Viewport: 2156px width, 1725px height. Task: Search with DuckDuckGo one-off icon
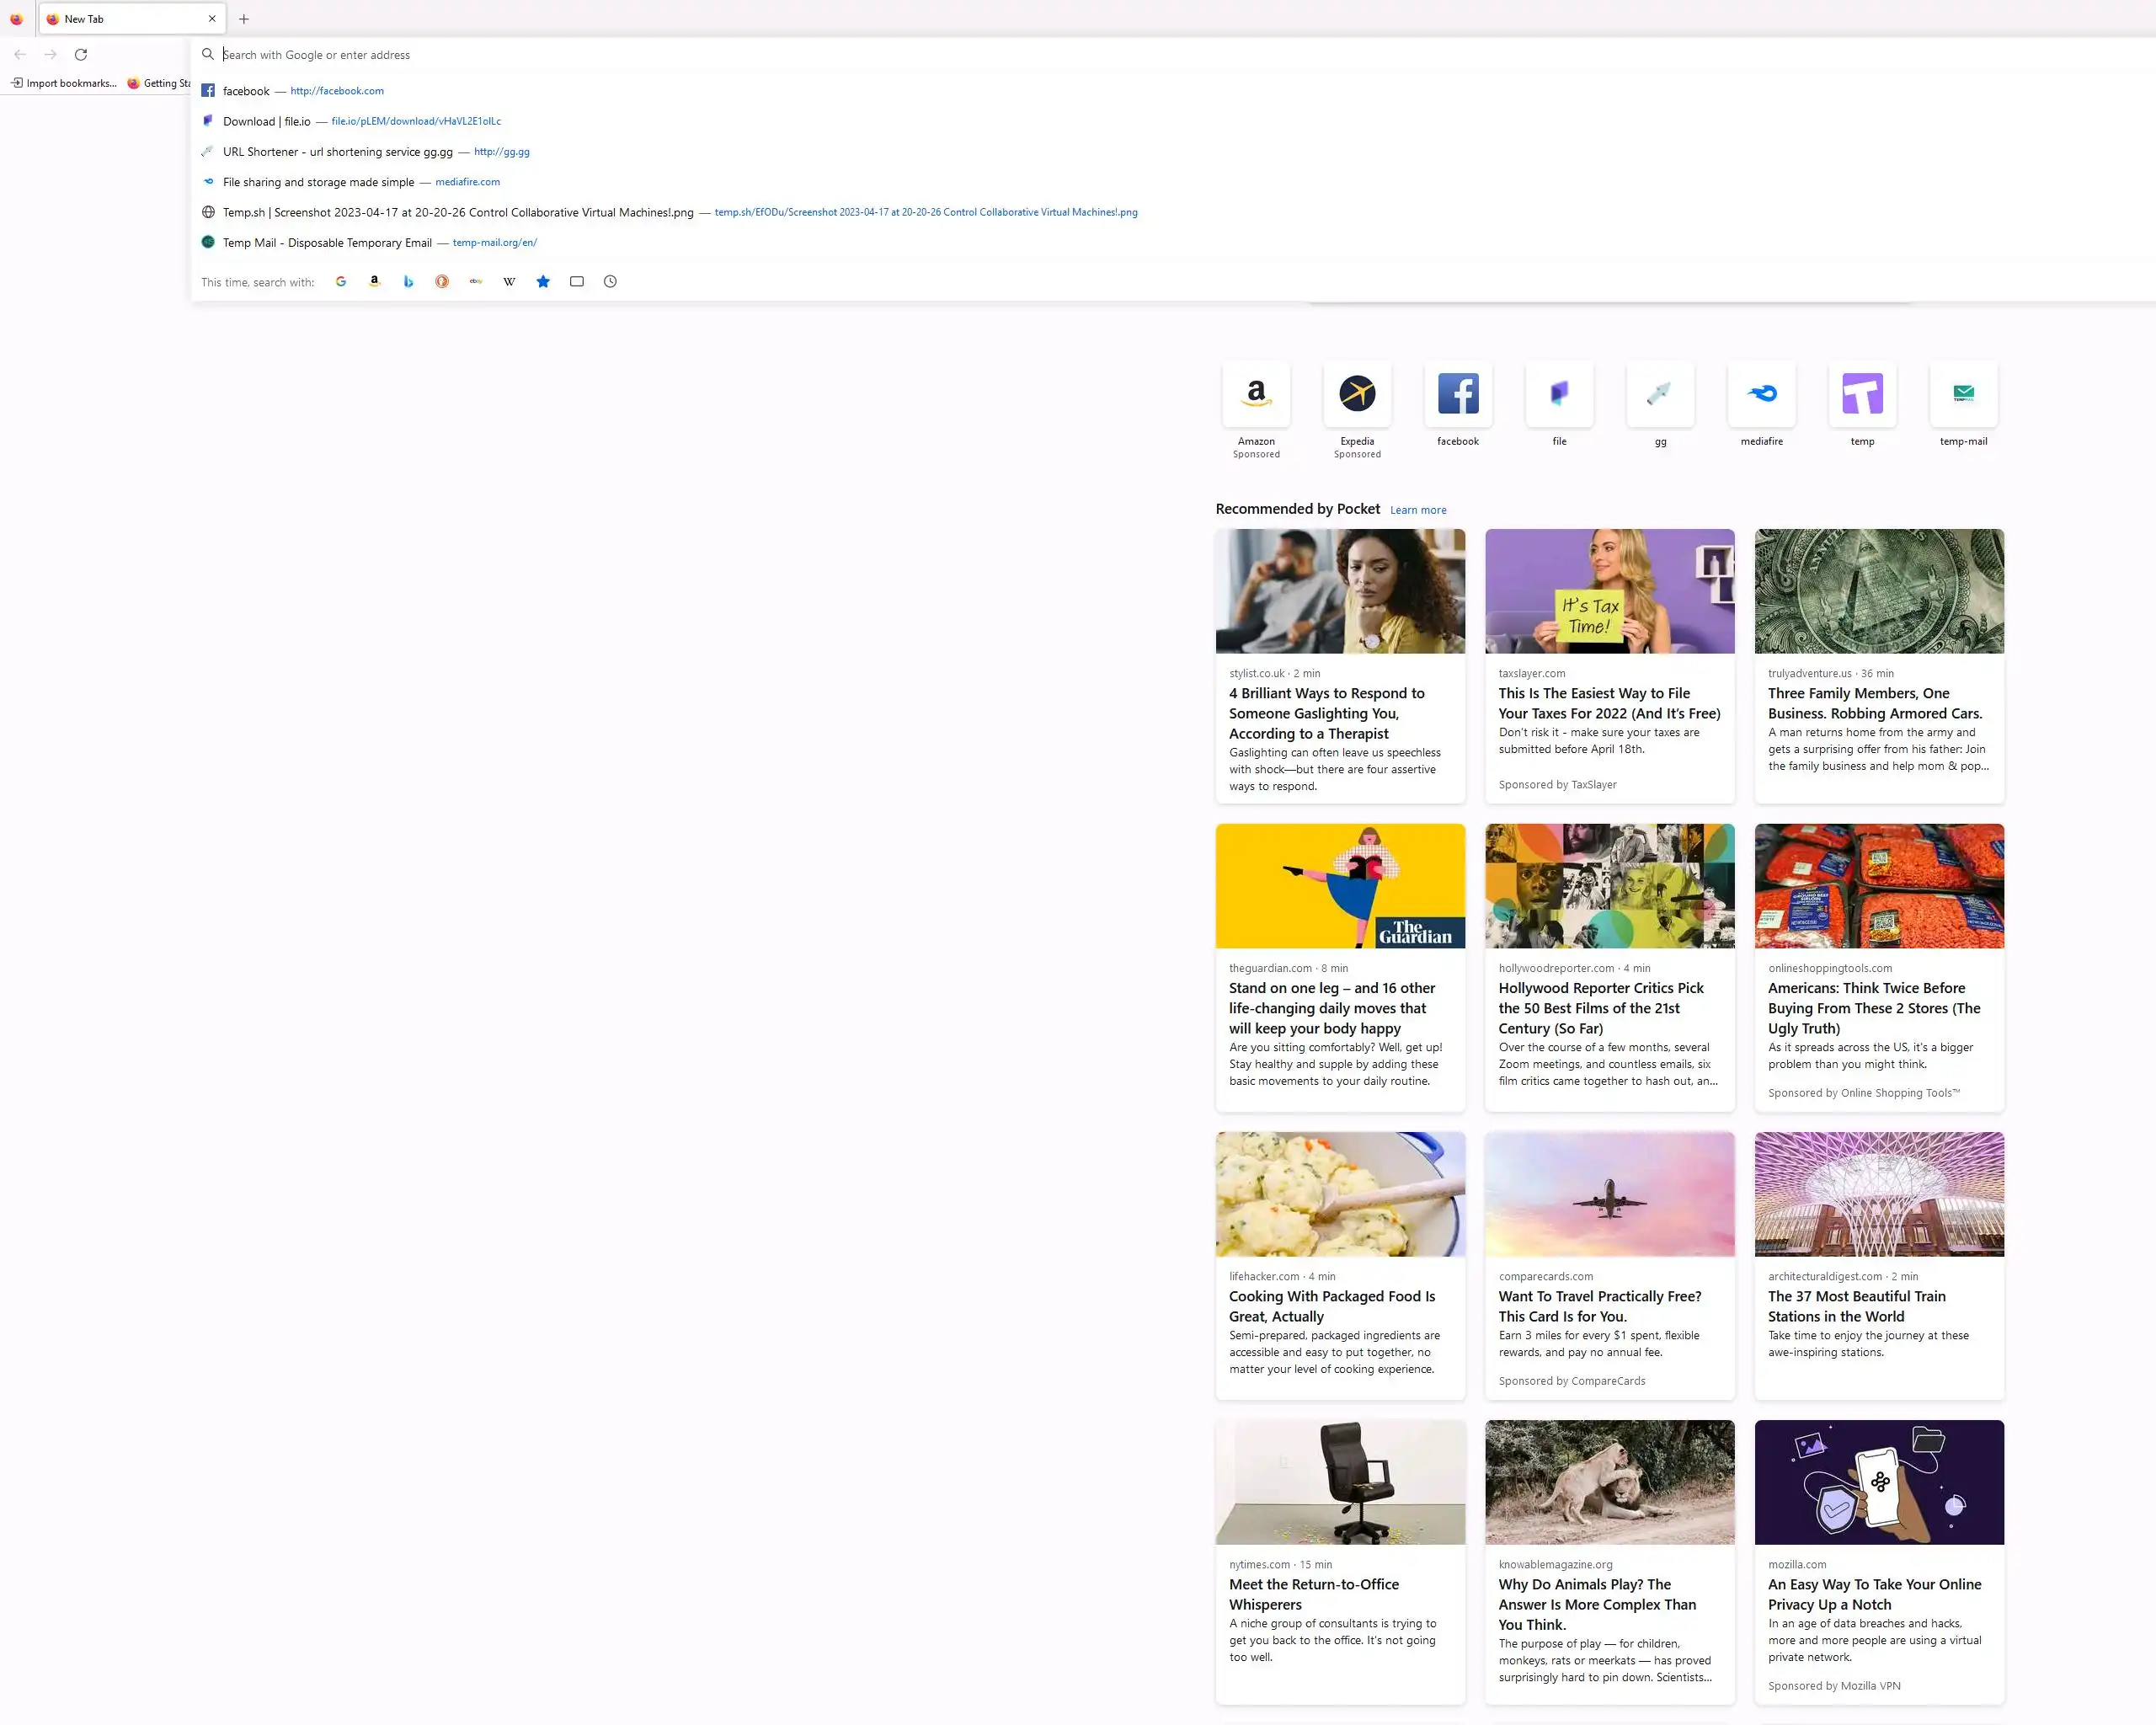pos(442,282)
